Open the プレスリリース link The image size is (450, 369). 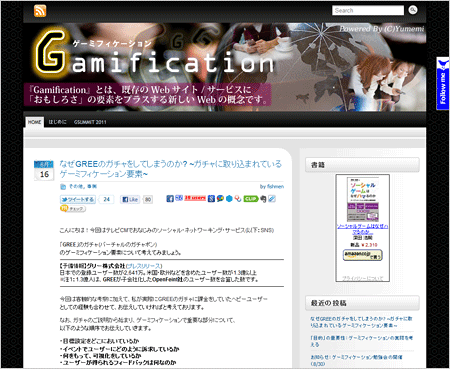coord(144,266)
